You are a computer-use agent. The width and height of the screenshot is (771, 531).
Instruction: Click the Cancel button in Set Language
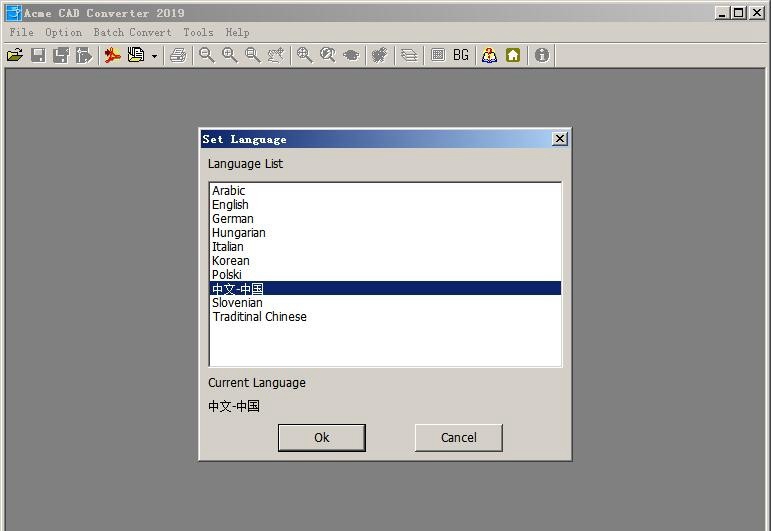click(x=458, y=438)
